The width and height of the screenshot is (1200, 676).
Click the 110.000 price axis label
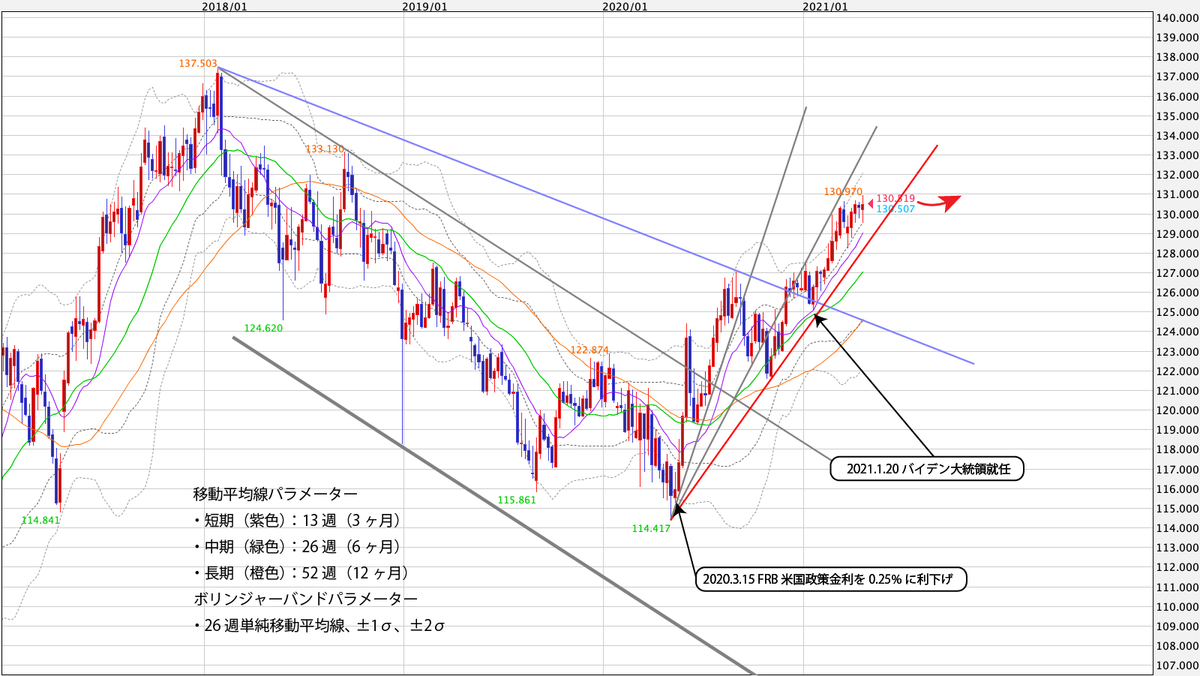pos(1178,607)
